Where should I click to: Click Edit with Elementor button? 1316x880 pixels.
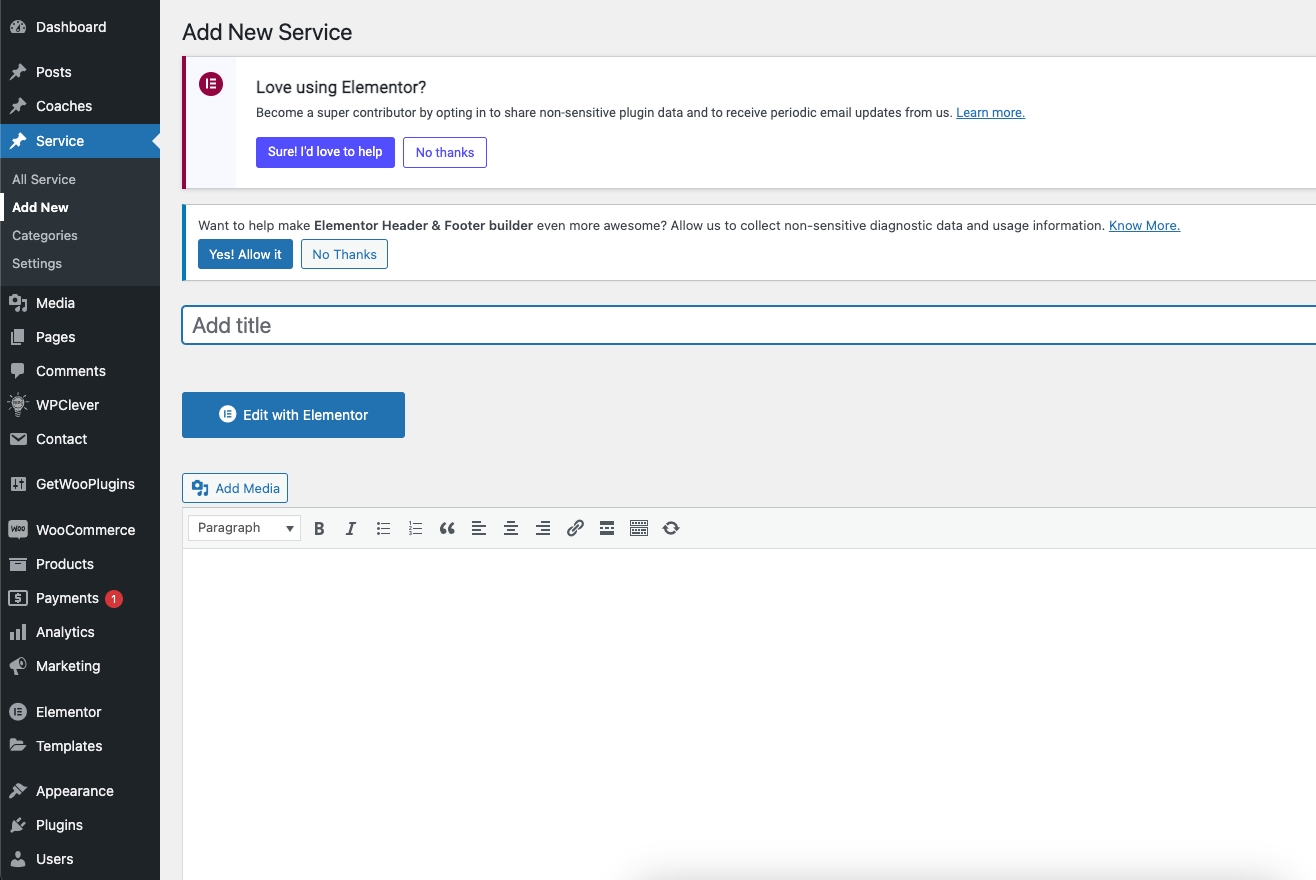tap(293, 415)
